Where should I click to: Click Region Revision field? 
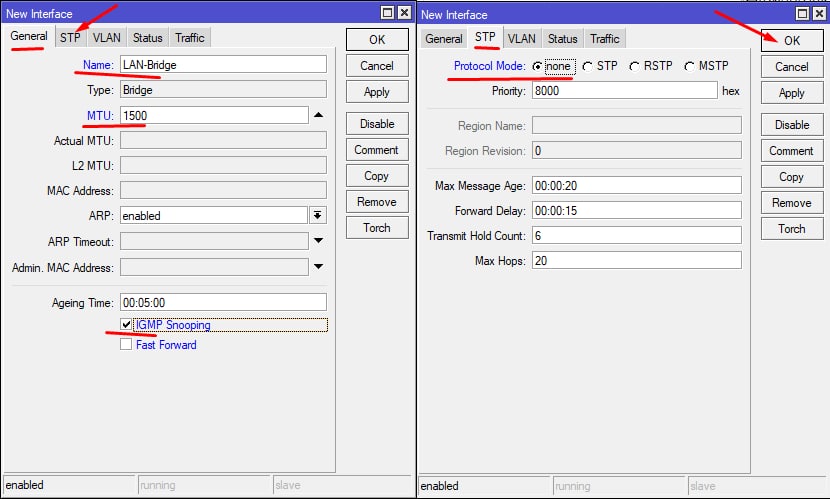(x=637, y=150)
